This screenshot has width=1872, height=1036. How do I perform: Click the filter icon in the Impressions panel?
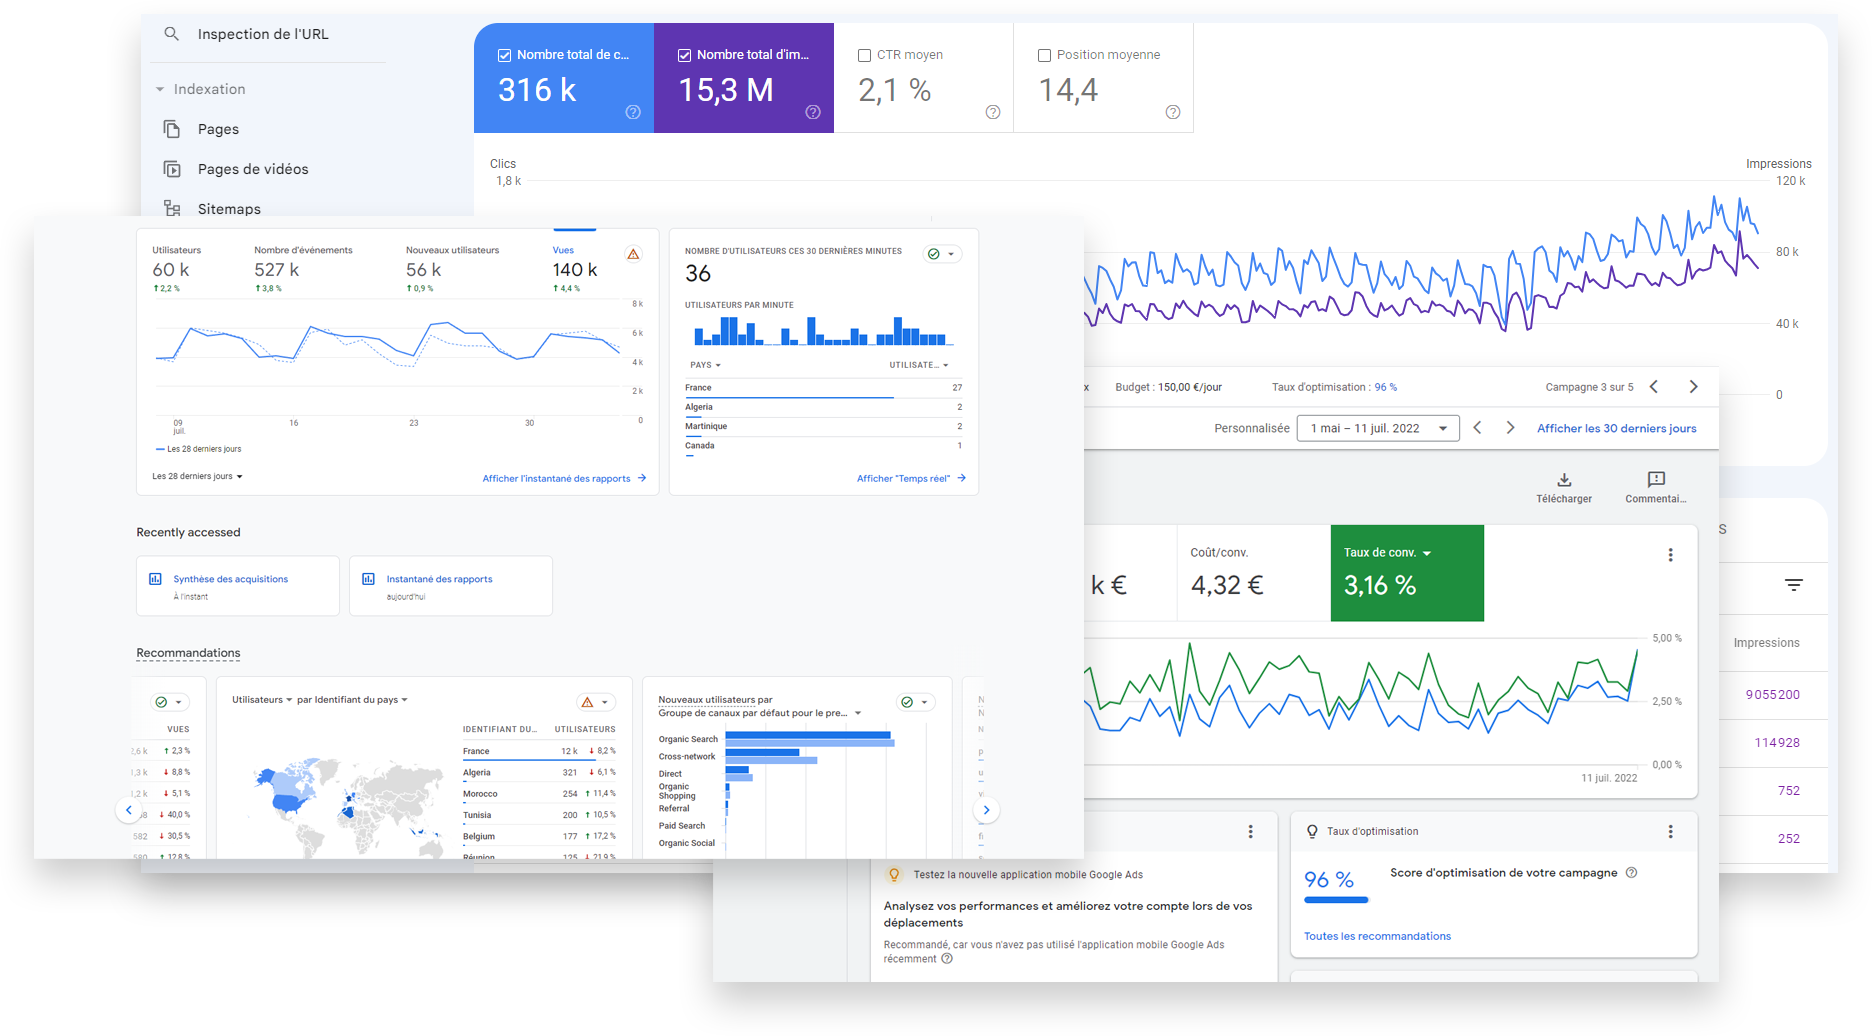[1794, 585]
